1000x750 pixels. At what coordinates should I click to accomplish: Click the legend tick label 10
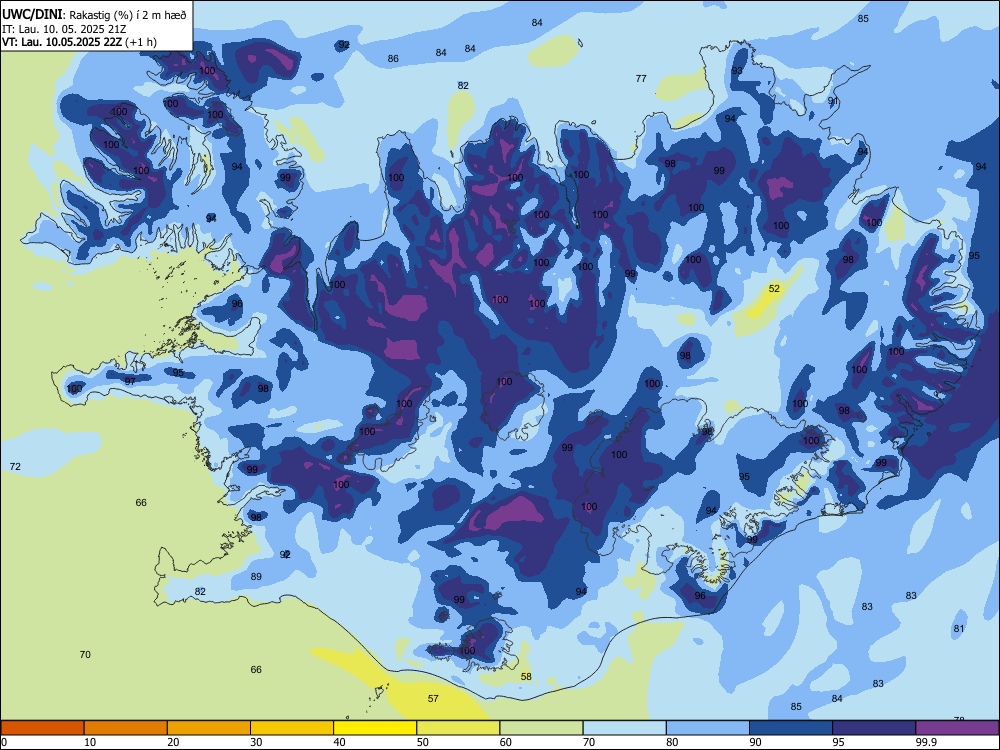(x=90, y=742)
